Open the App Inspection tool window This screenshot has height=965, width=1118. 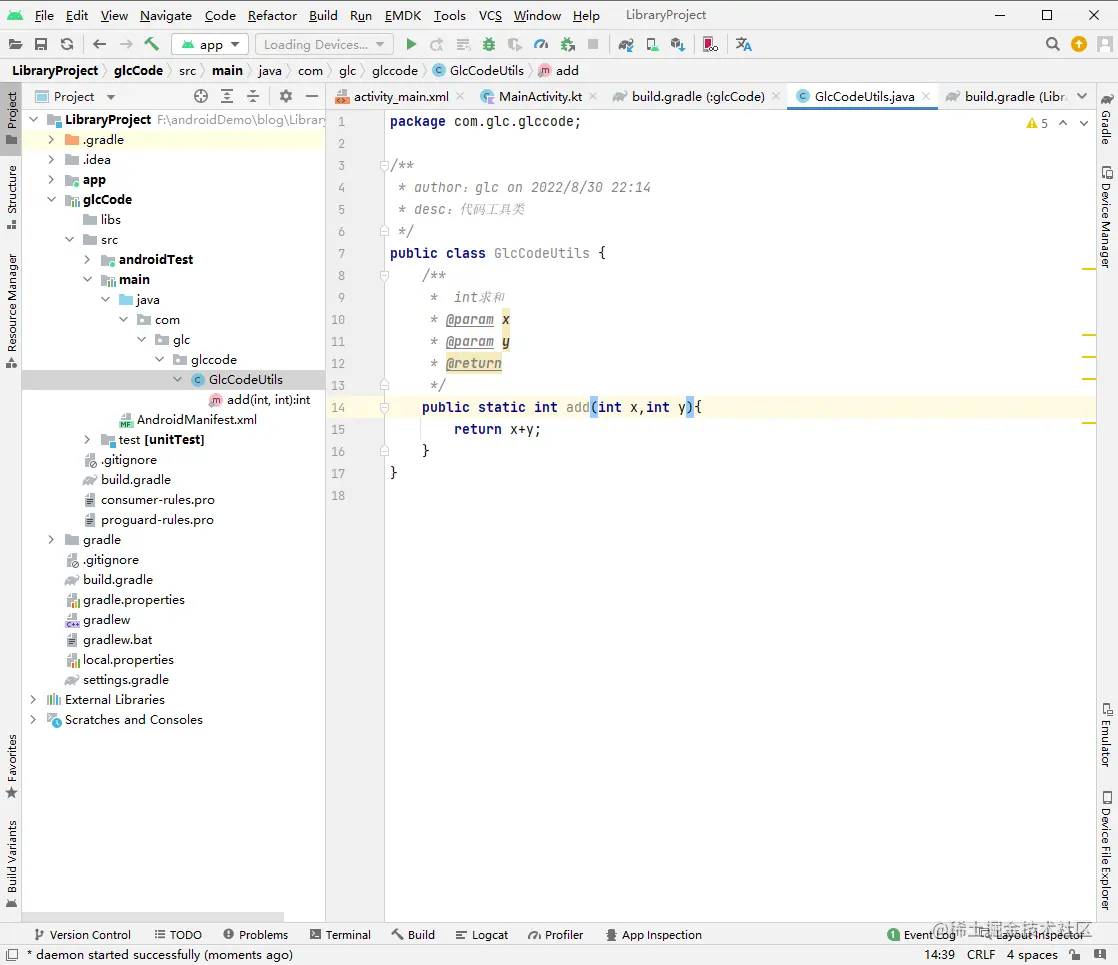coord(653,934)
